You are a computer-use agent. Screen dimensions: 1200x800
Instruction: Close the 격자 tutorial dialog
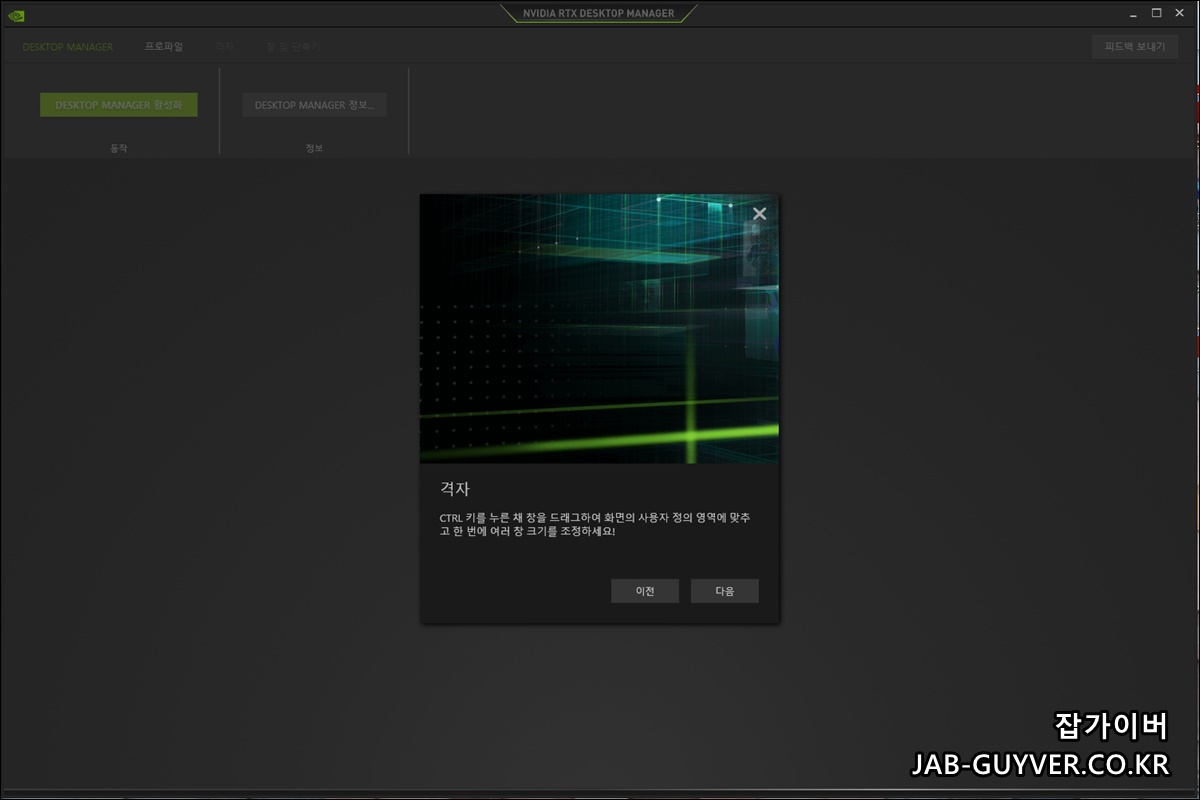[759, 213]
